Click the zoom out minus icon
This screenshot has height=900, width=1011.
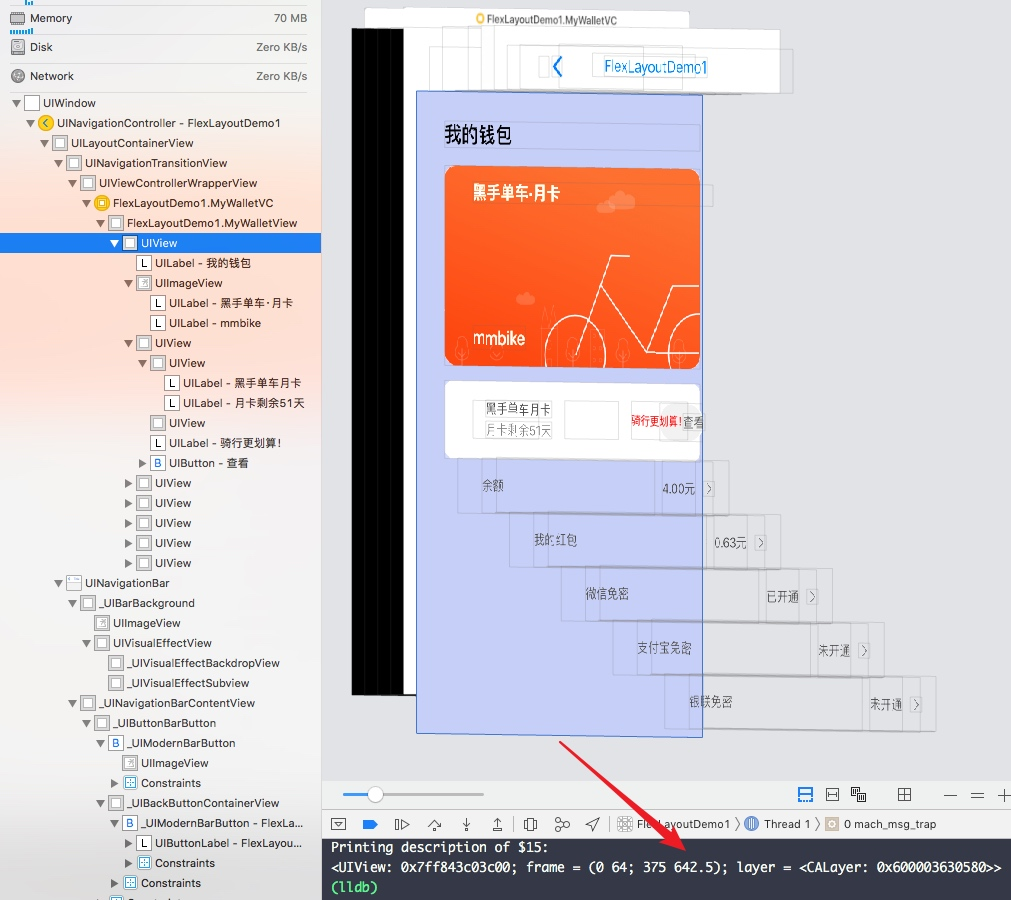tap(950, 796)
